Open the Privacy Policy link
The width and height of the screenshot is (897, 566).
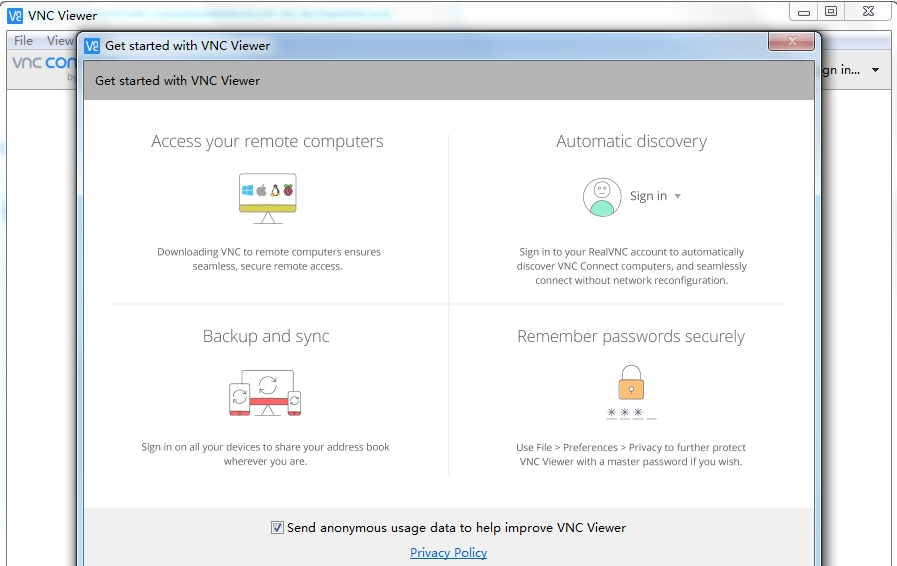[448, 553]
